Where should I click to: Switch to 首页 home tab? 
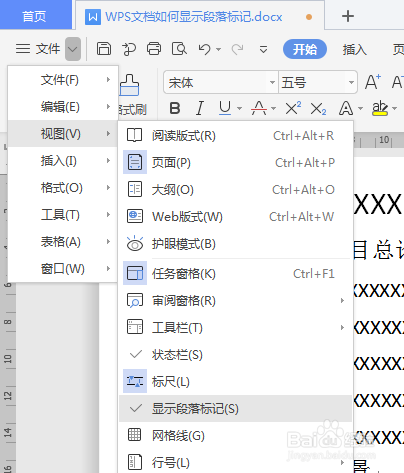[35, 15]
